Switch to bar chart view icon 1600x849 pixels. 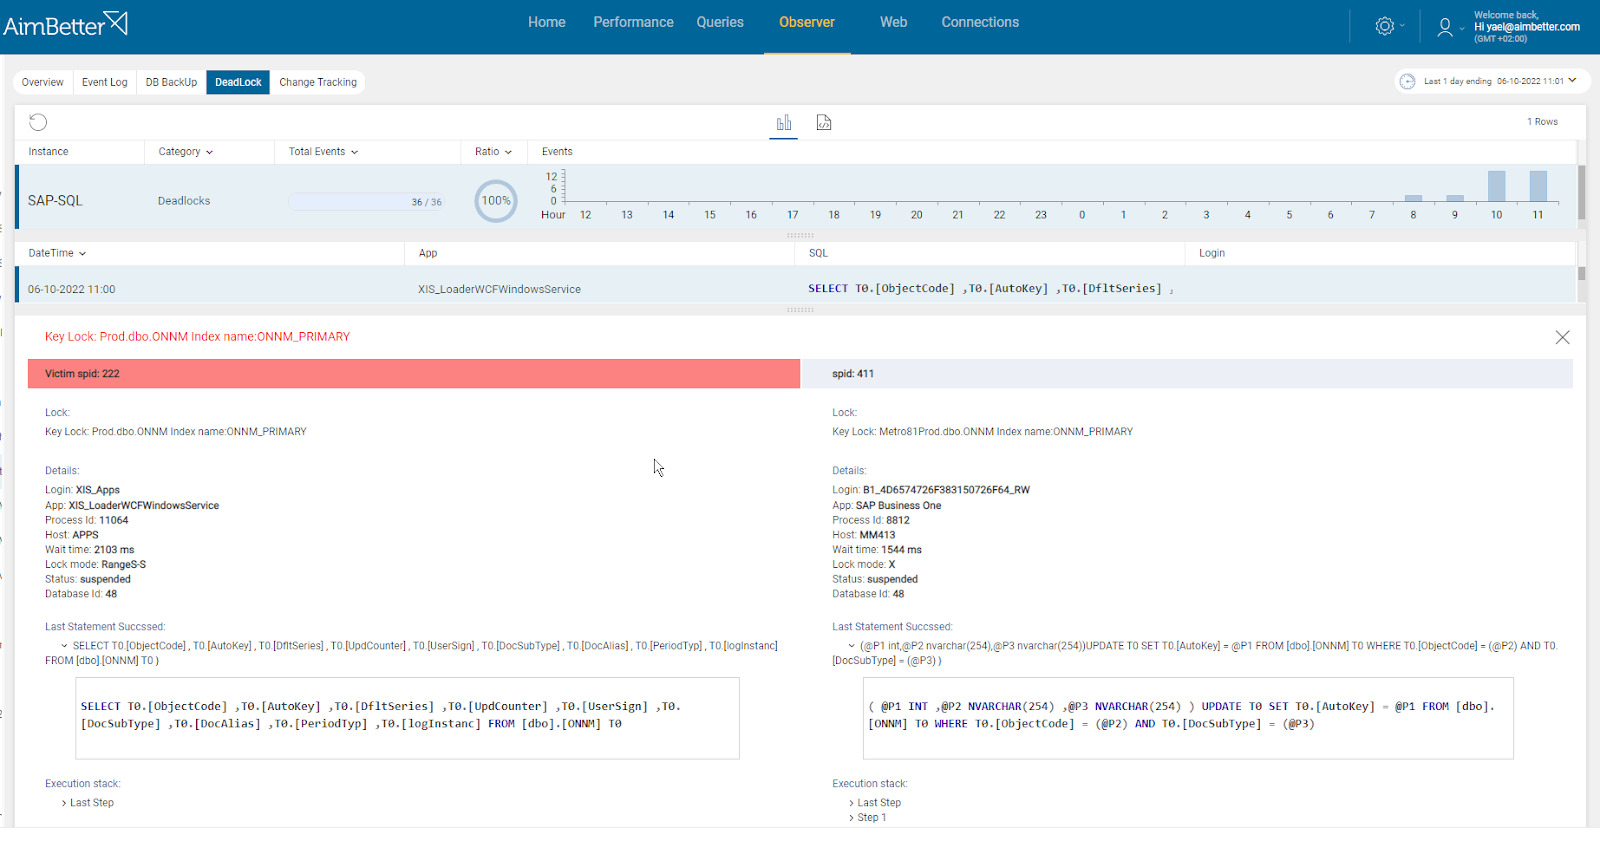point(784,123)
